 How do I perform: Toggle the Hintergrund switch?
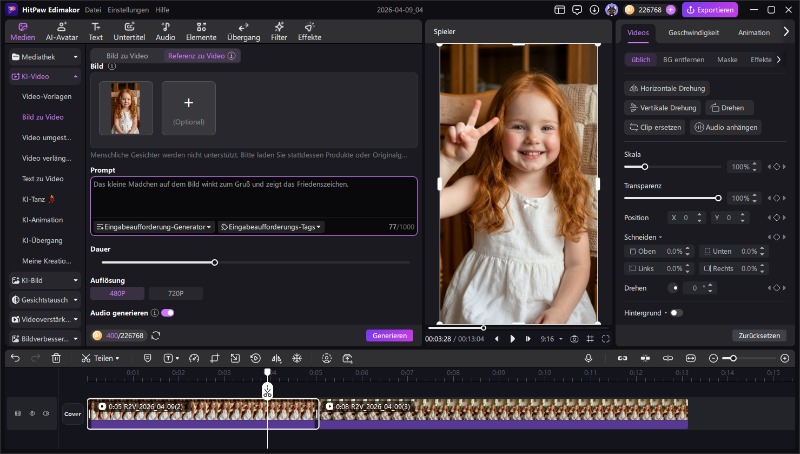(677, 313)
